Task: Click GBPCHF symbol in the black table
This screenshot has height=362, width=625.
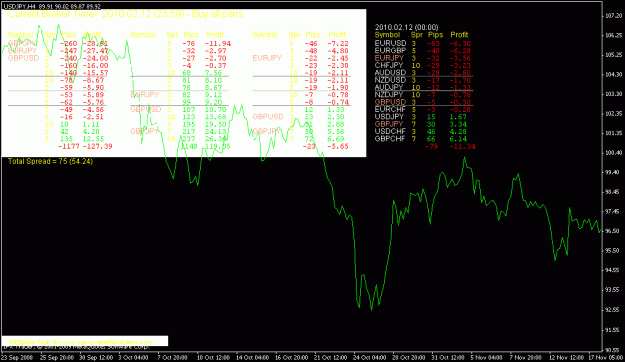Action: coord(390,139)
